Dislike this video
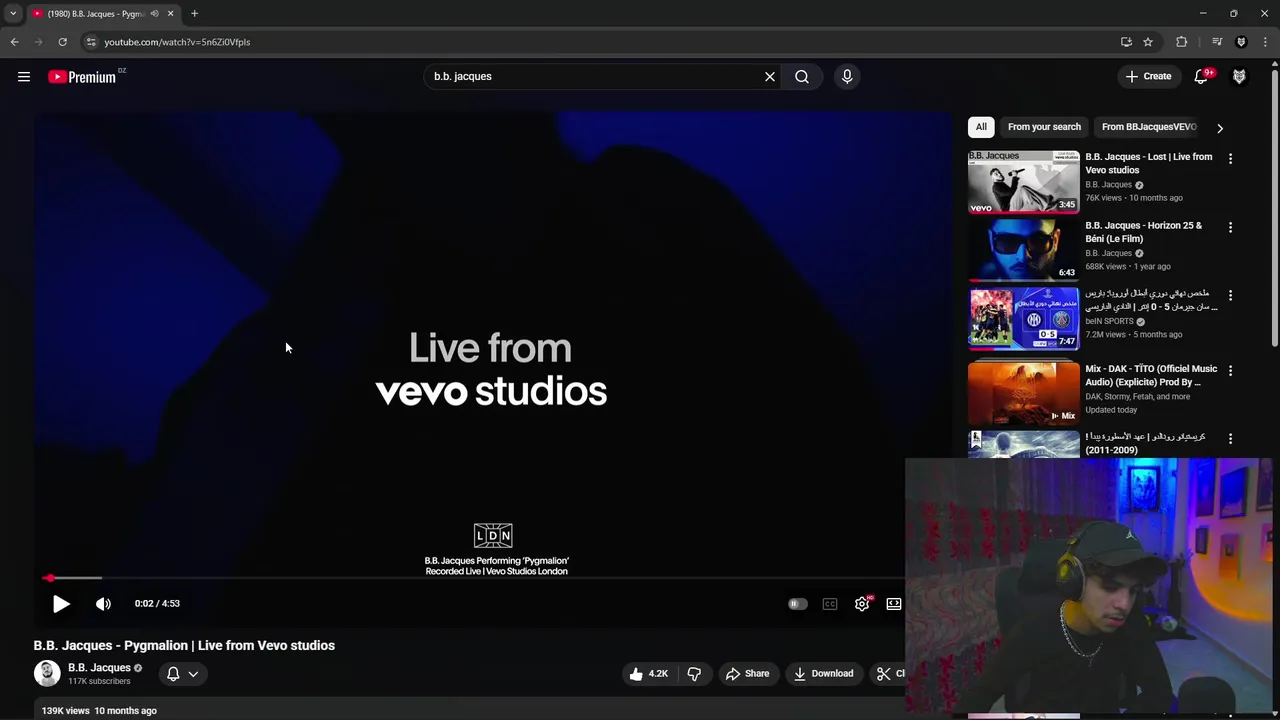 point(694,674)
